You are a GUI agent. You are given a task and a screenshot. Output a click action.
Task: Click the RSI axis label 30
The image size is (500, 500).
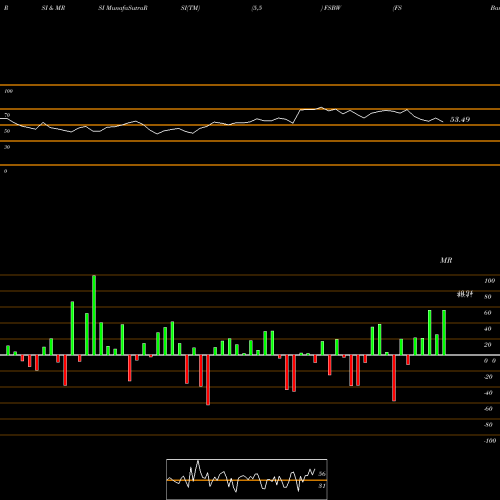pyautogui.click(x=7, y=147)
